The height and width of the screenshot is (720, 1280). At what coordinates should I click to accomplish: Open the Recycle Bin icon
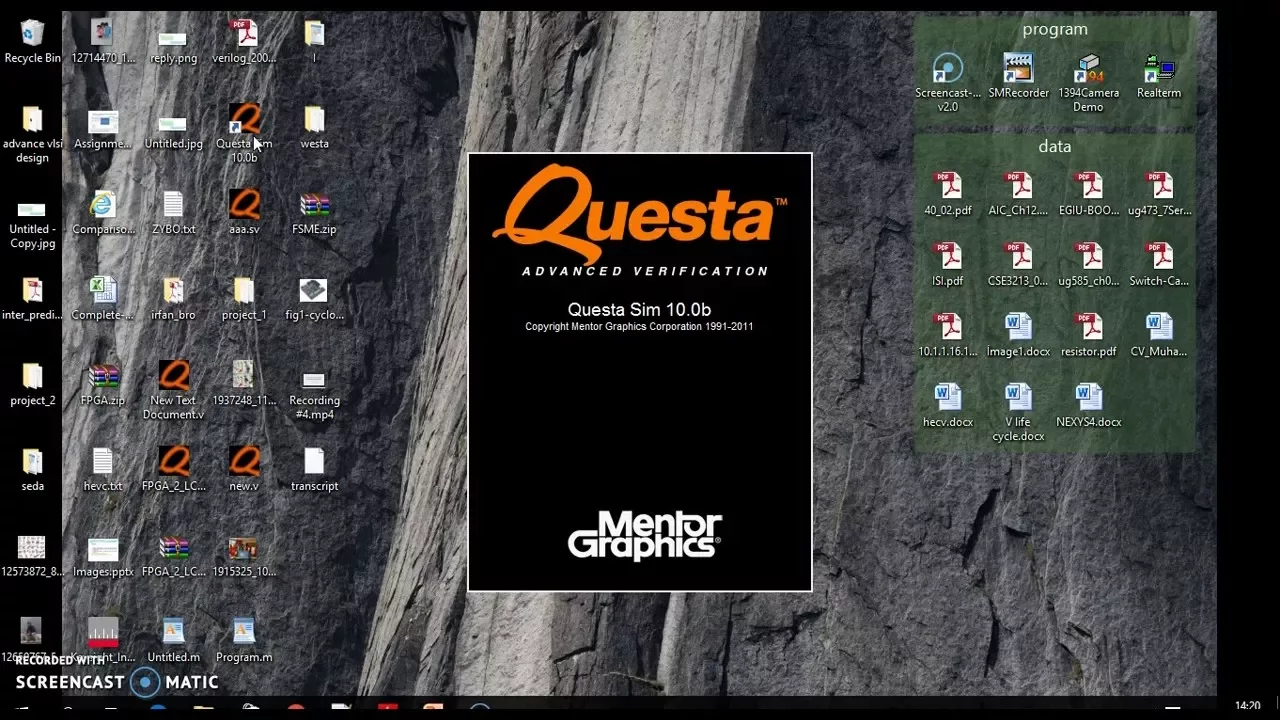32,42
